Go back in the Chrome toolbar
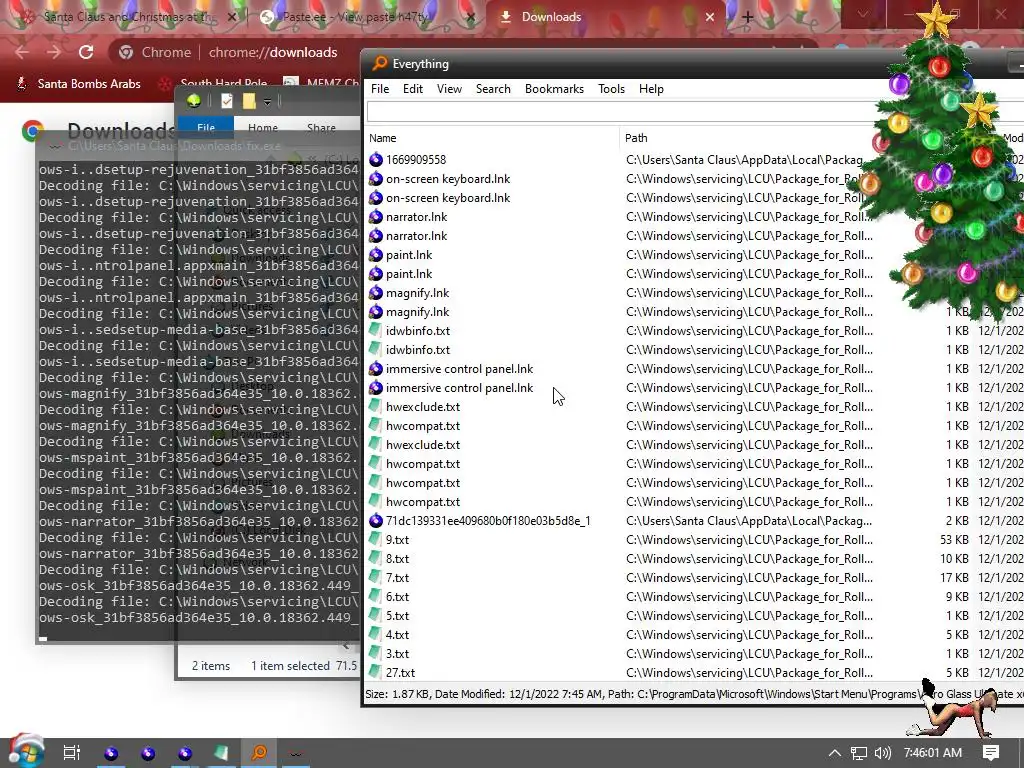1024x768 pixels. click(x=22, y=52)
